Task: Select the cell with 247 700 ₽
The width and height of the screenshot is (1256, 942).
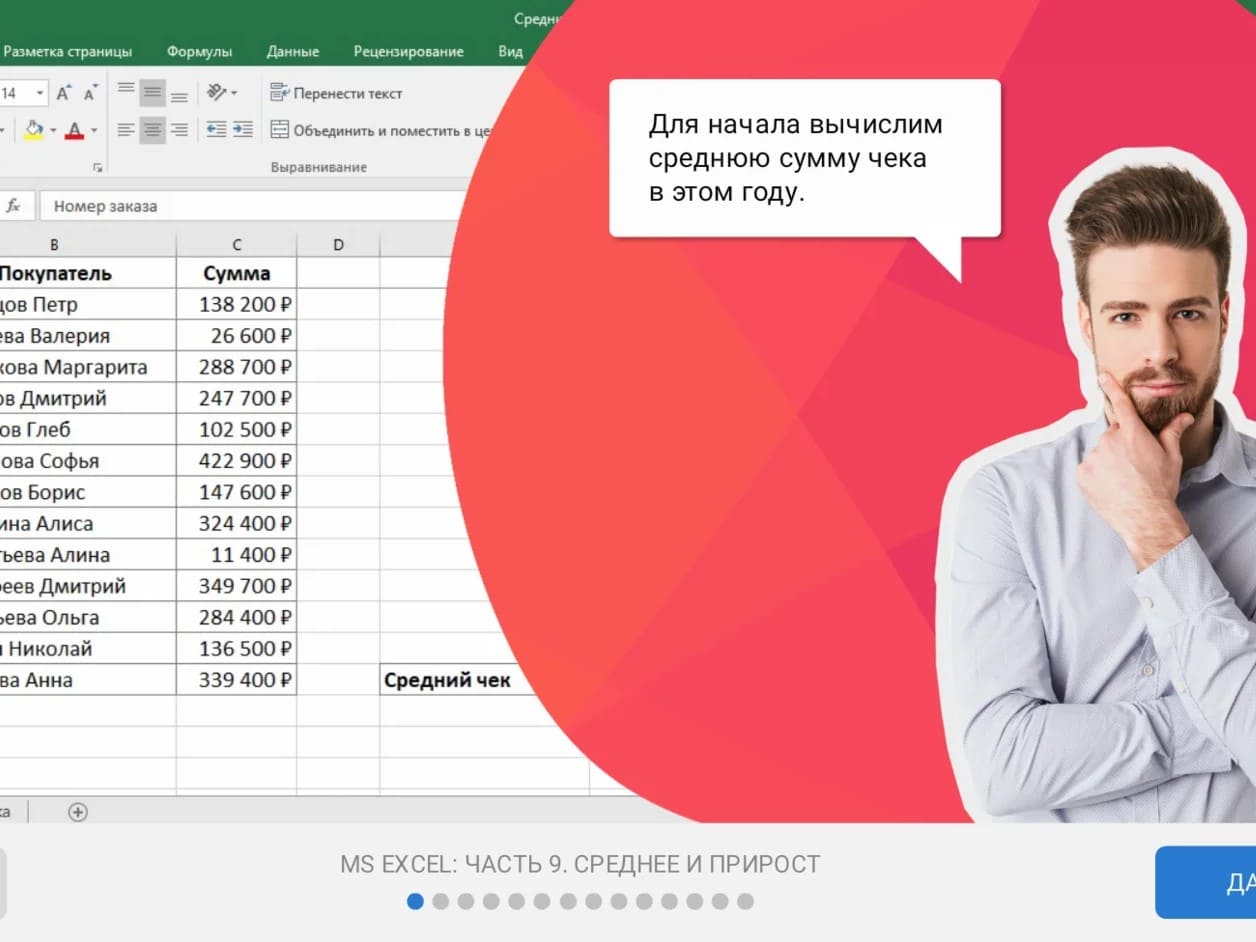Action: (x=237, y=398)
